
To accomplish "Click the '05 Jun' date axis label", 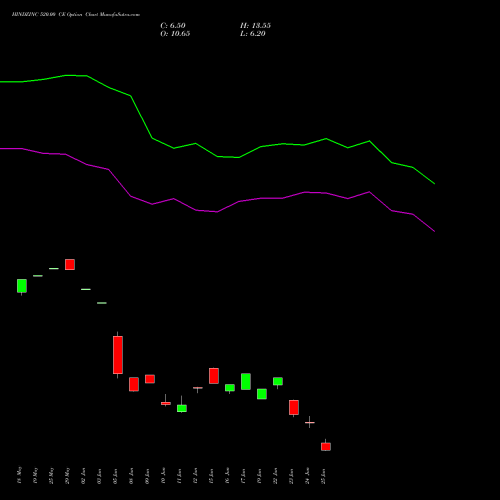I will click(x=115, y=476).
